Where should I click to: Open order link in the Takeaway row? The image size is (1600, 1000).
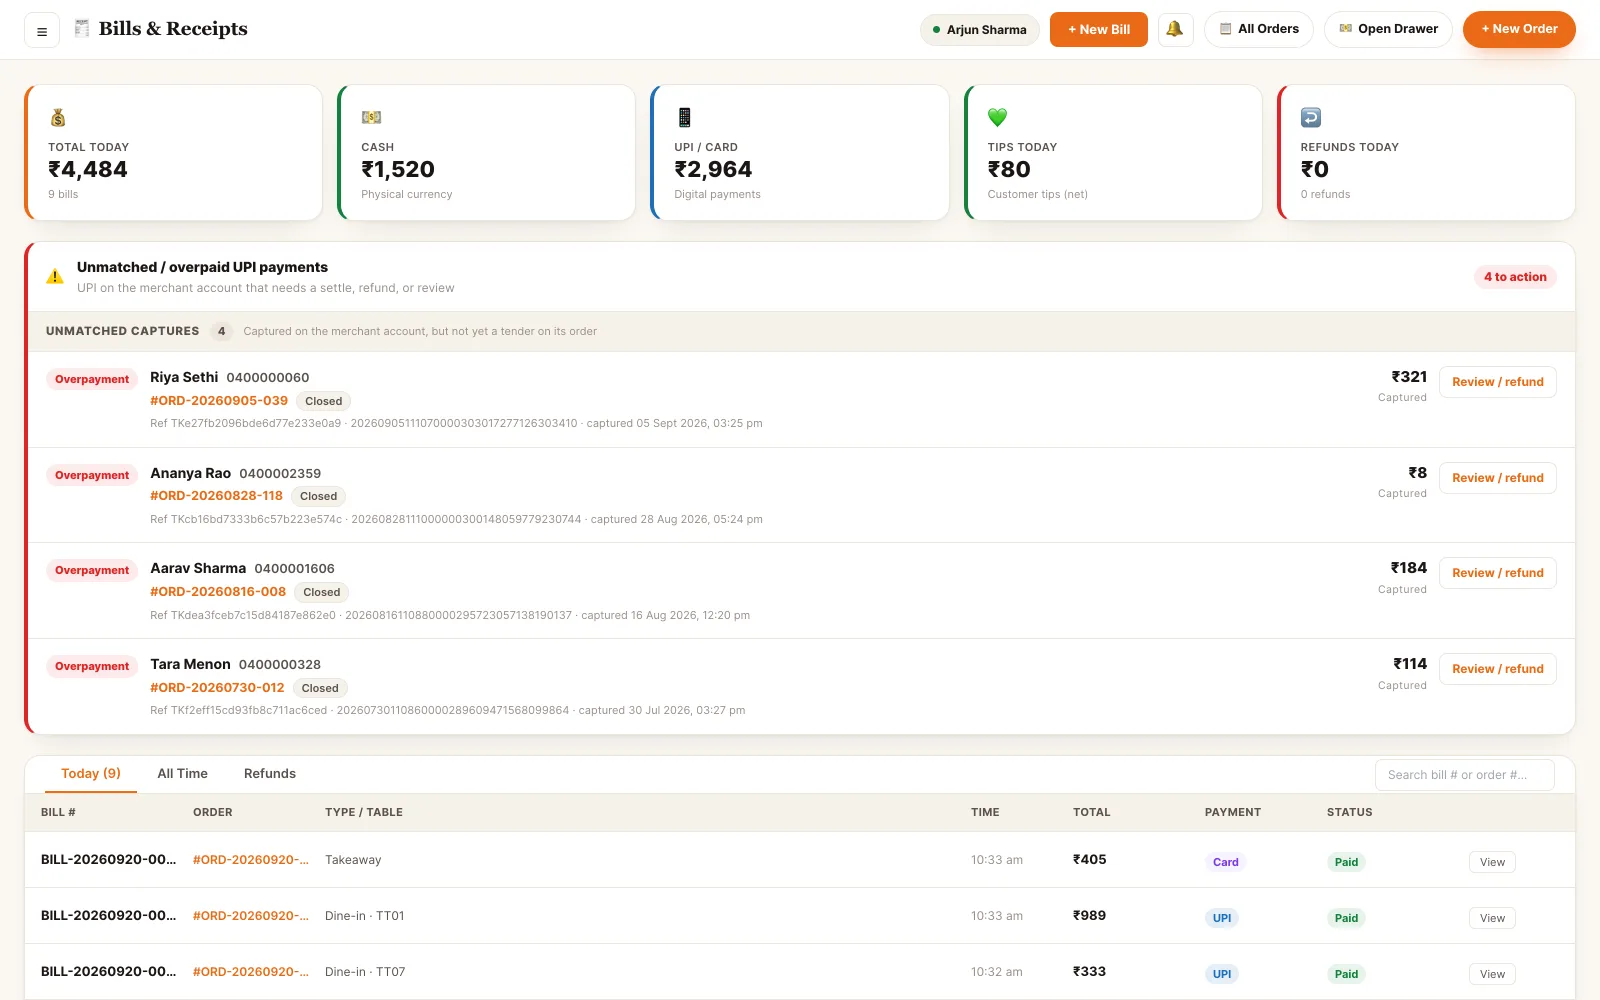(x=251, y=860)
